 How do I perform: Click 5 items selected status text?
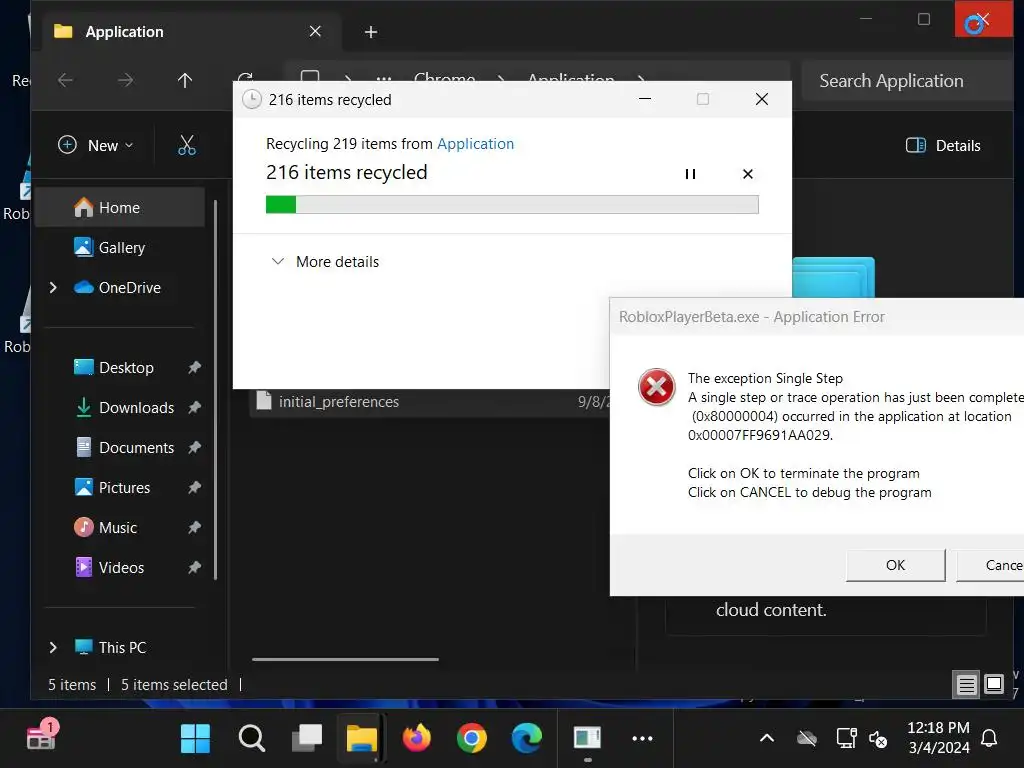point(174,684)
